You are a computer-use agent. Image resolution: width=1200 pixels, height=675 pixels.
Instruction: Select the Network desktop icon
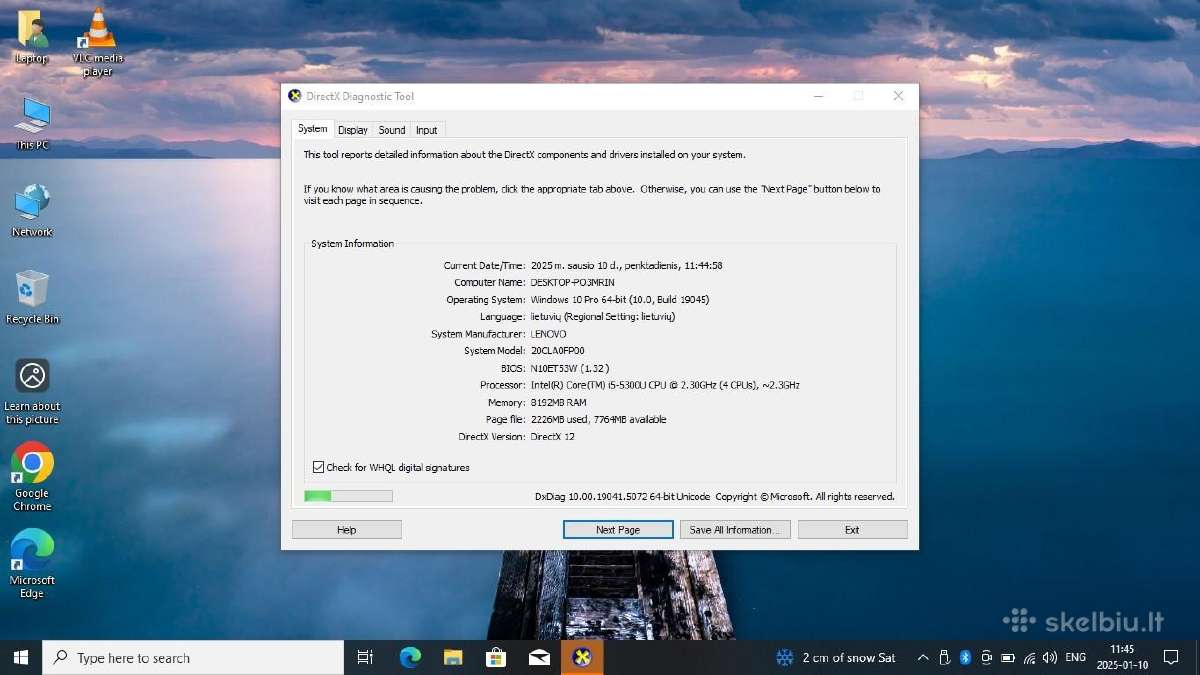coord(32,210)
